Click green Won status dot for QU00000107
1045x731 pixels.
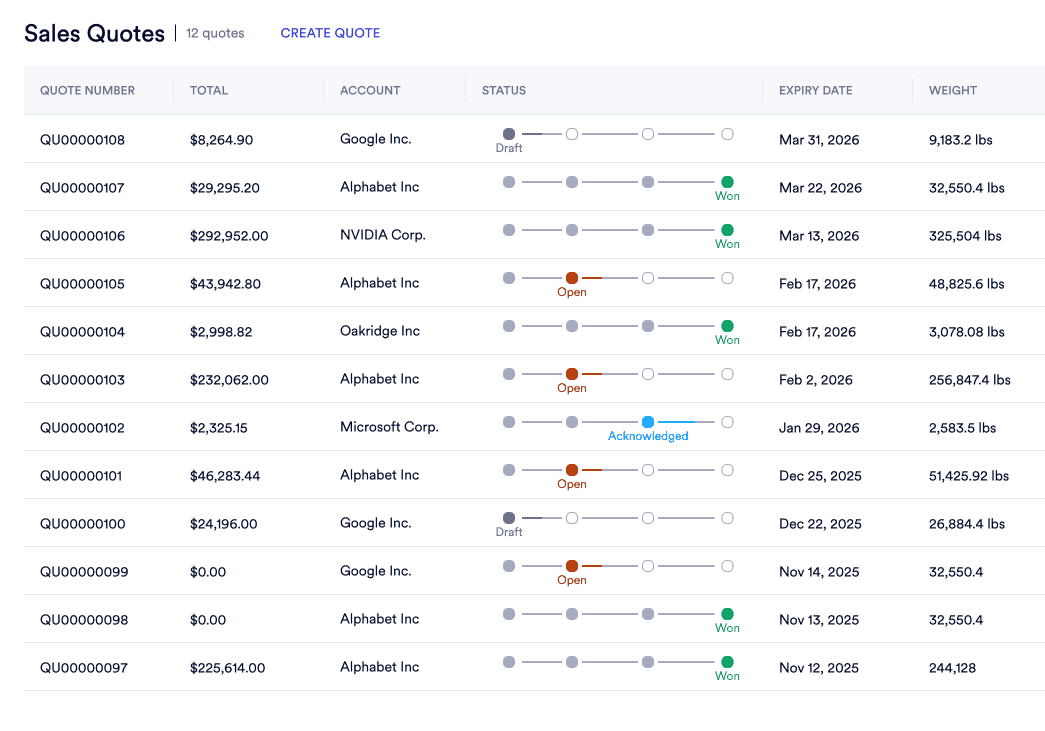(728, 182)
